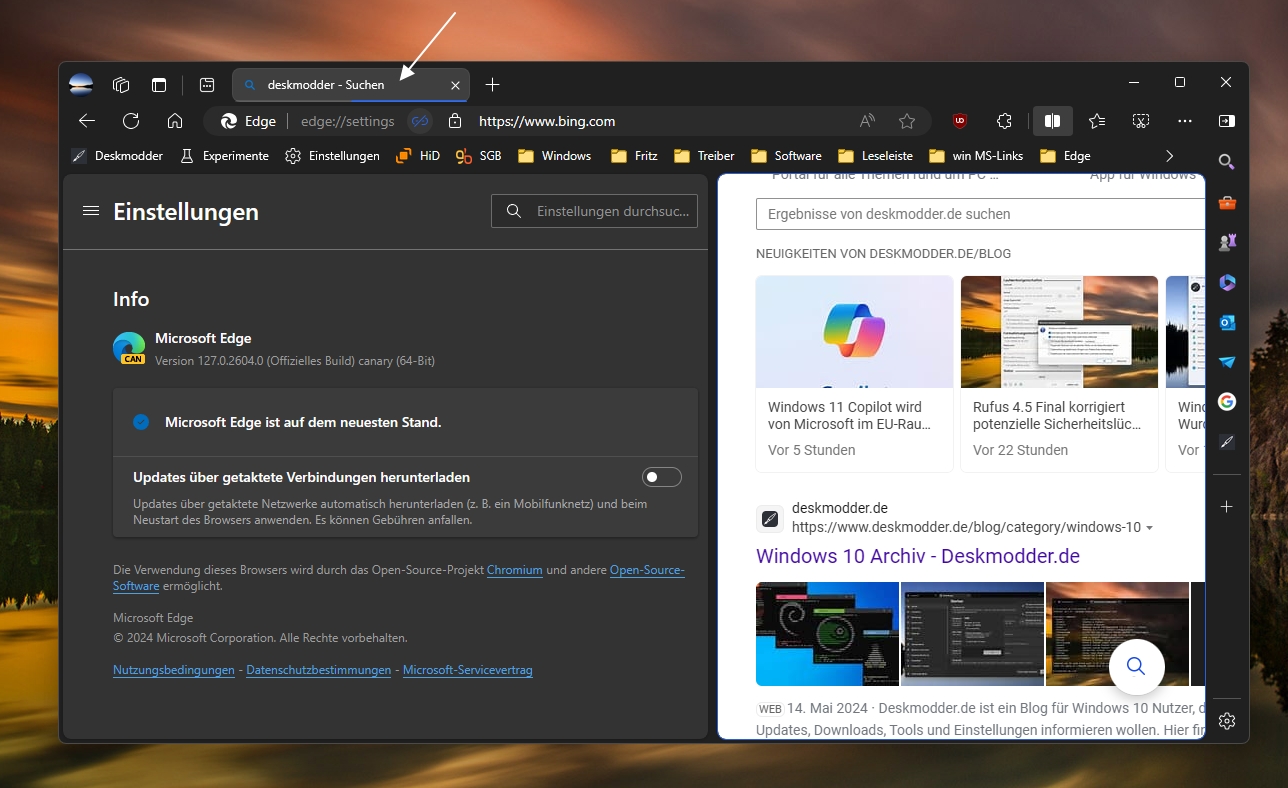
Task: Open the SGB bookmark
Action: point(478,156)
